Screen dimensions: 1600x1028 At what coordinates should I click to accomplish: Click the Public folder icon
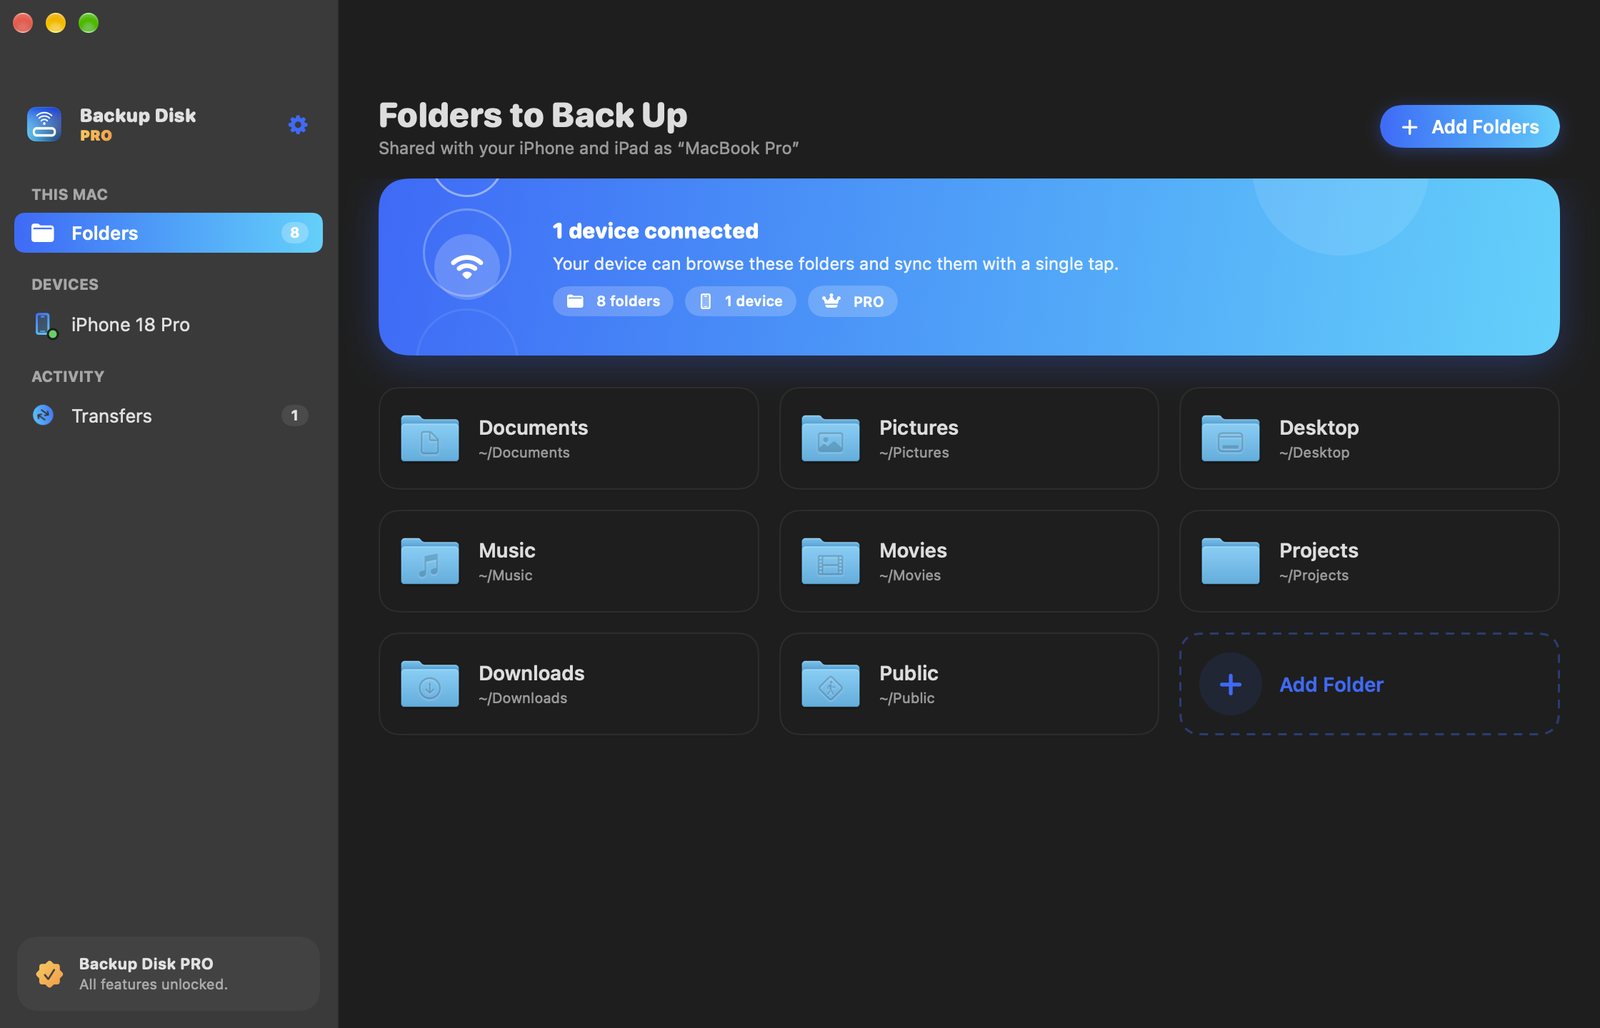click(830, 684)
